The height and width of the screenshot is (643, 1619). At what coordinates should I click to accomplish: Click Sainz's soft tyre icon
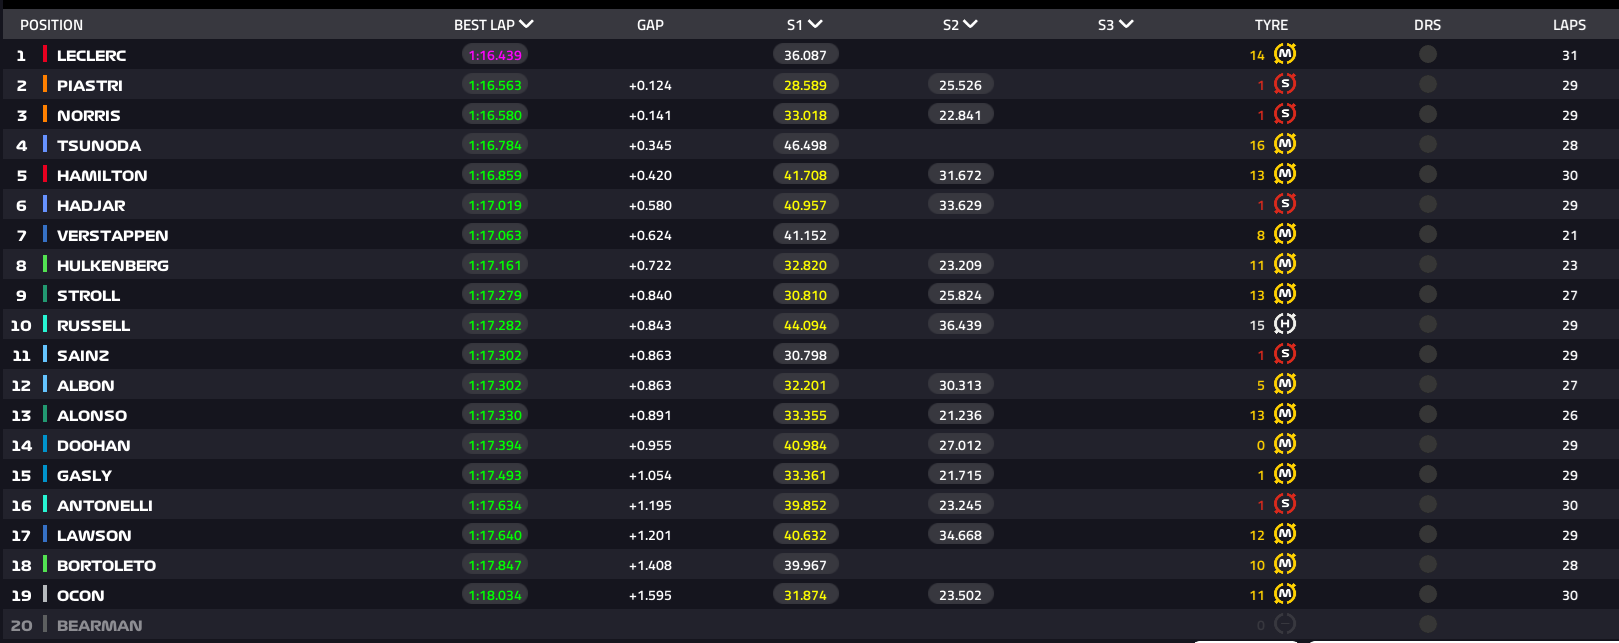click(x=1285, y=354)
